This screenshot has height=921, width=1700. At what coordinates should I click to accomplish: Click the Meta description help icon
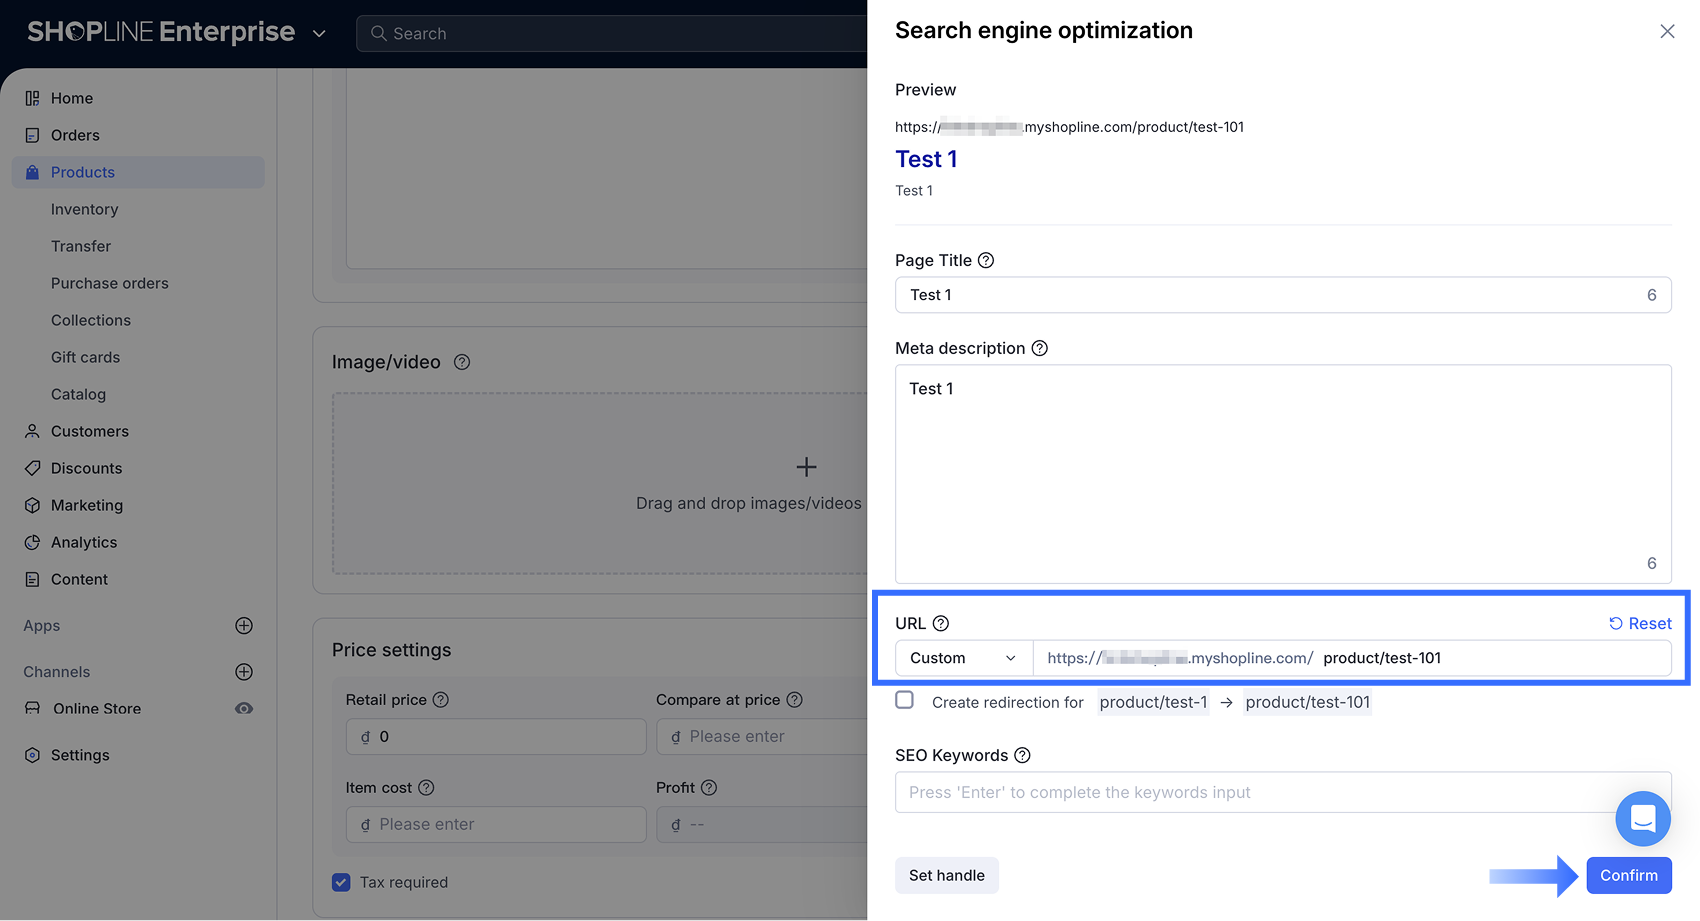[x=1040, y=348]
